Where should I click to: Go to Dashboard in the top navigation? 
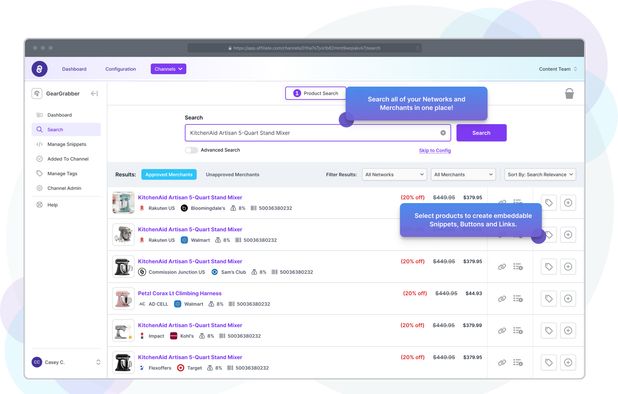(x=74, y=69)
